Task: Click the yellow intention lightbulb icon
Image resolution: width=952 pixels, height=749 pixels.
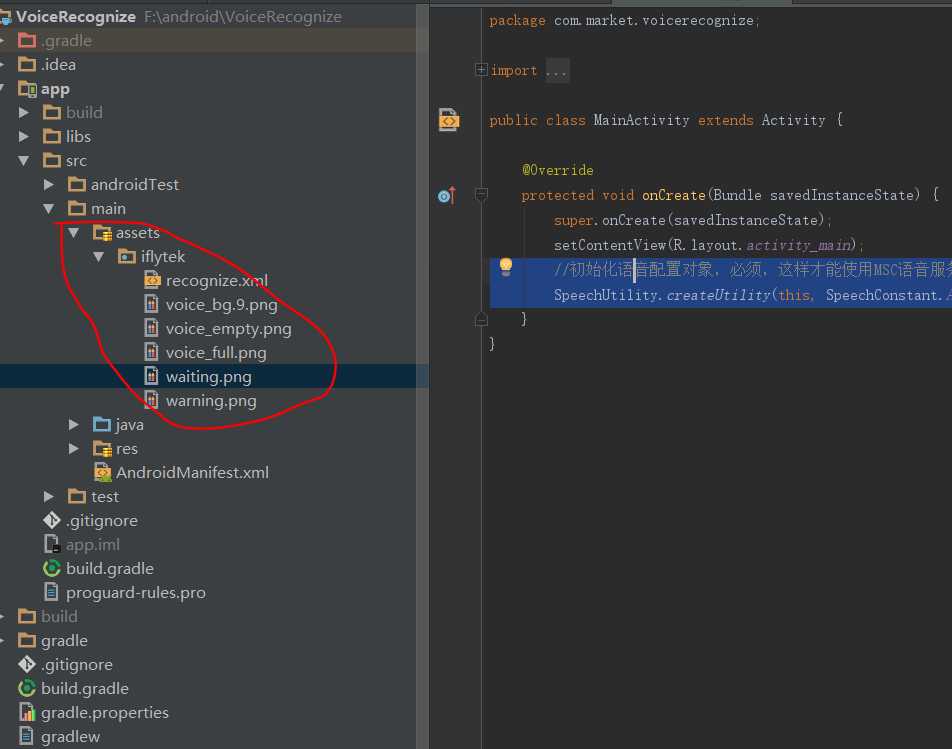Action: [x=505, y=267]
